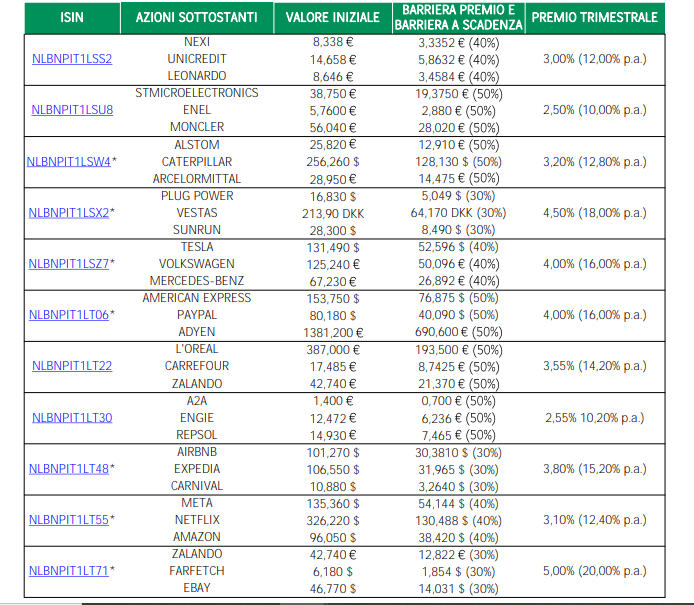Screen dimensions: 694x605
Task: Select the EXPEDIA stock cell
Action: [197, 469]
